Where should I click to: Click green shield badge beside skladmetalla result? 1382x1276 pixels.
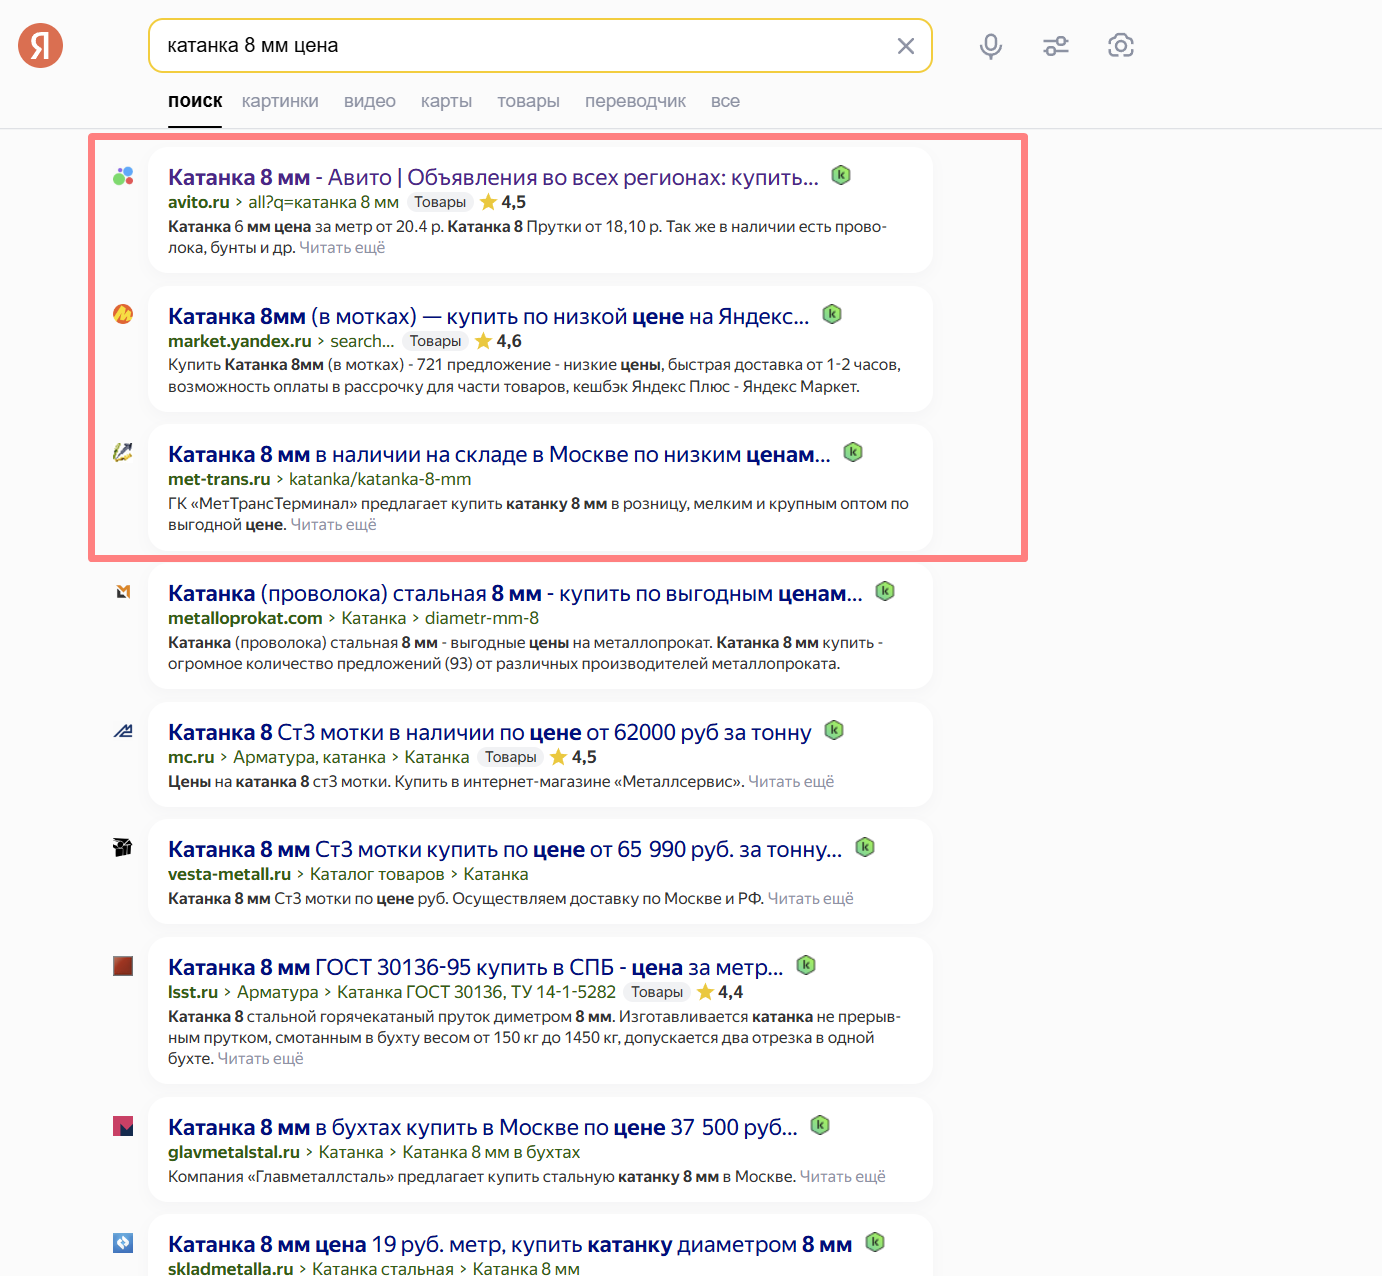tap(875, 1242)
